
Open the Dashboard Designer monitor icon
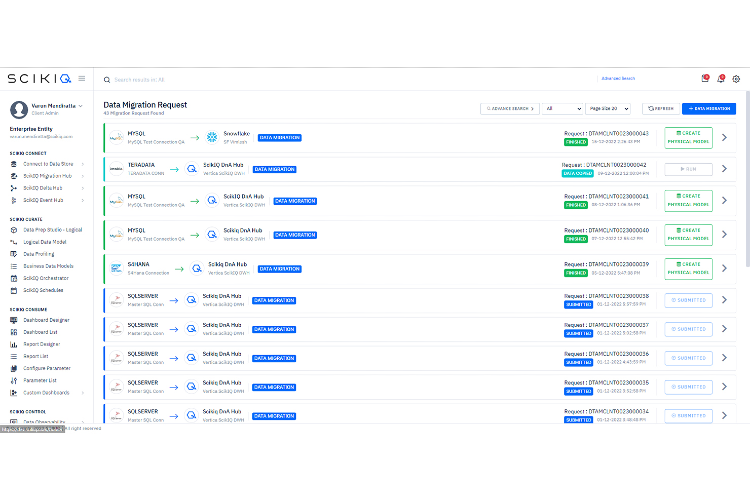click(14, 320)
